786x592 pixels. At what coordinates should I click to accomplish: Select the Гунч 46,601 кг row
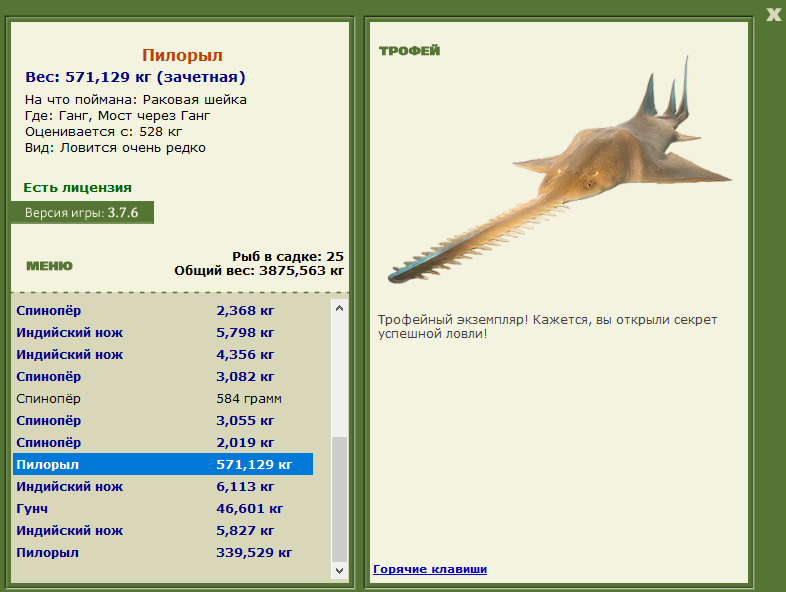[x=163, y=508]
